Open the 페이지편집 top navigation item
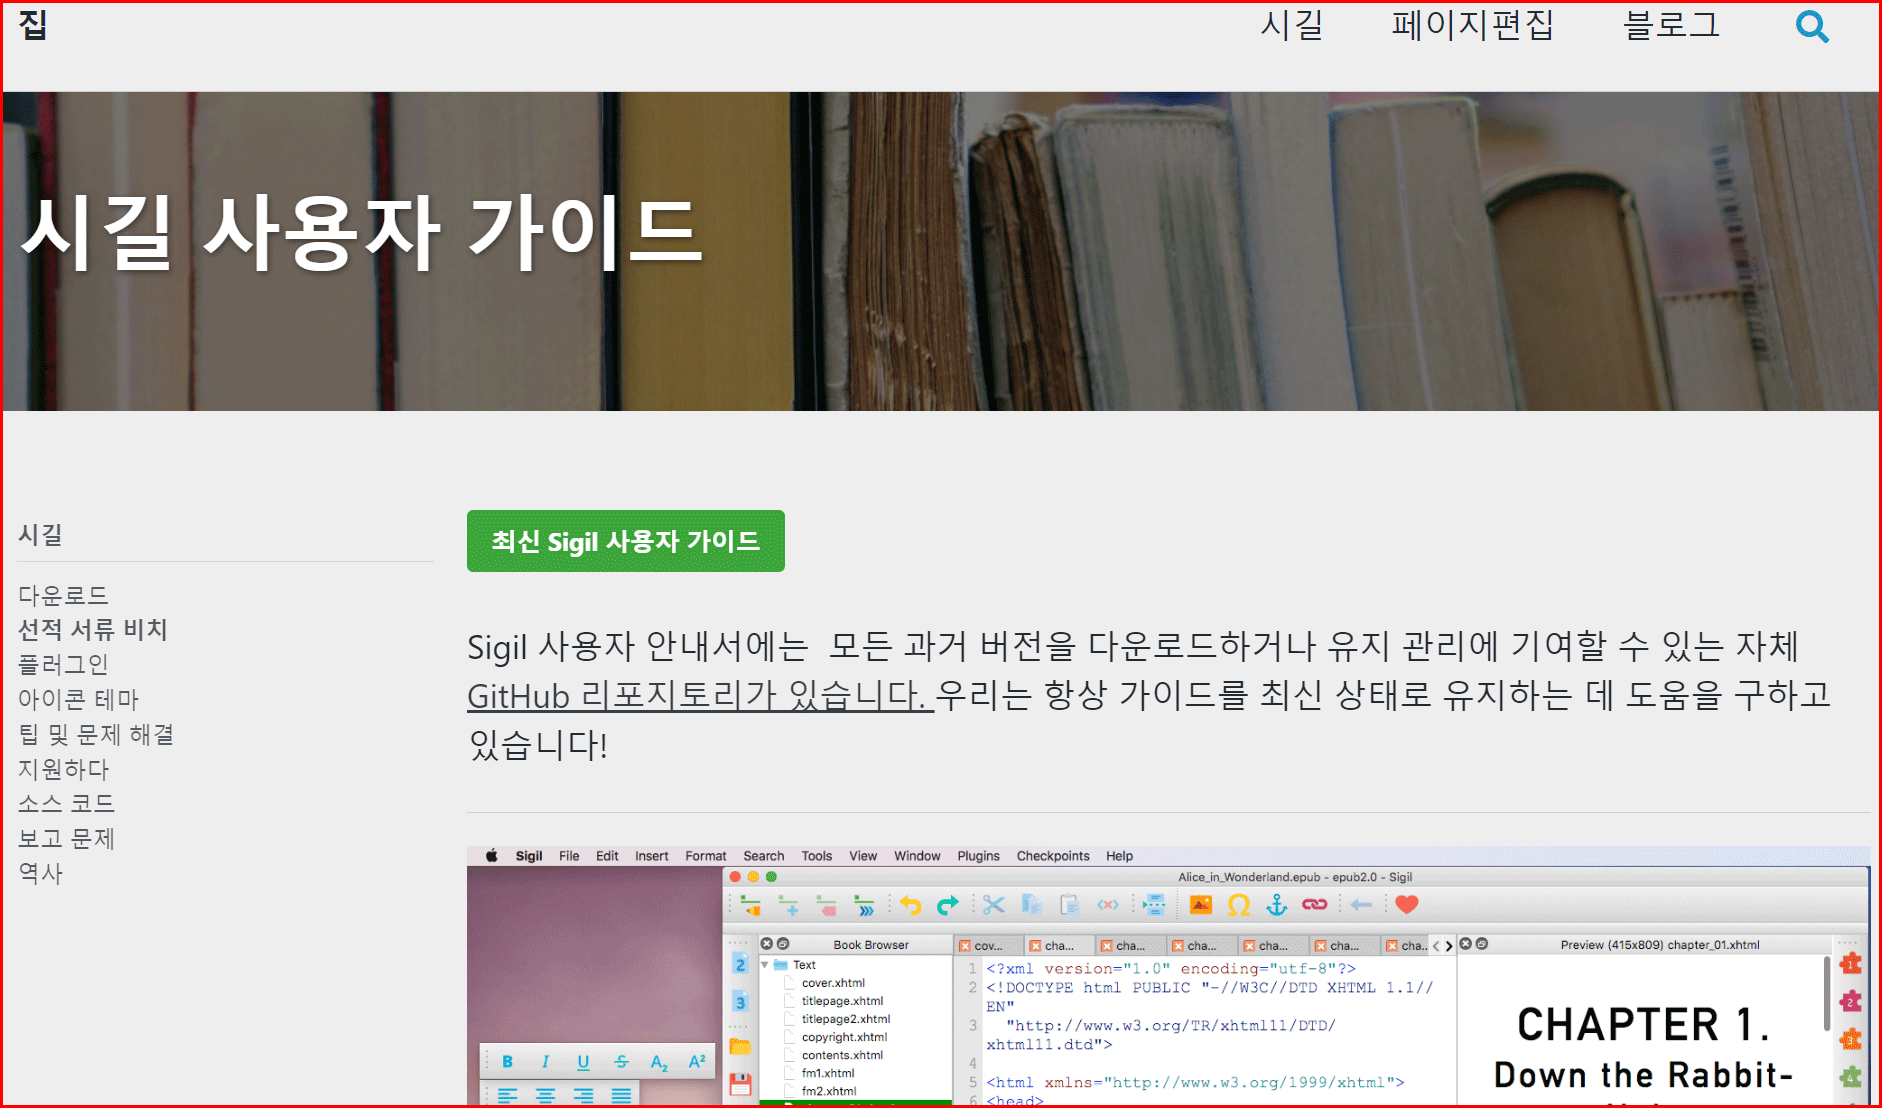 pos(1472,24)
